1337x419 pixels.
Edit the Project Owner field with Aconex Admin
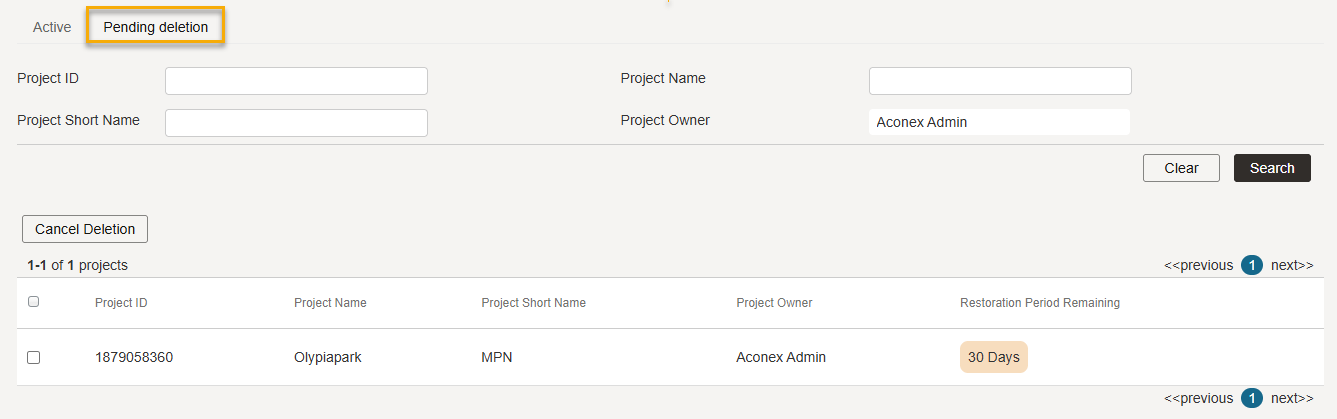tap(1000, 122)
